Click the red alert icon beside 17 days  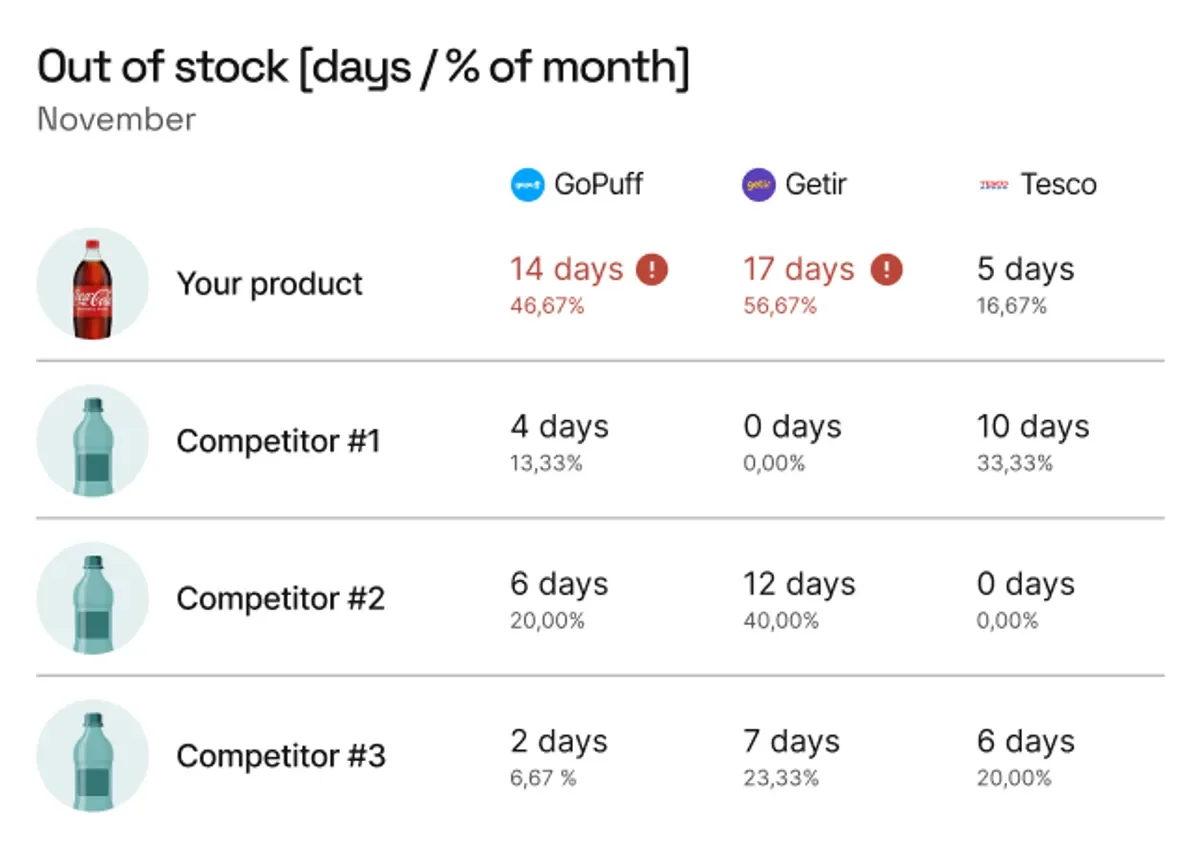tap(886, 269)
